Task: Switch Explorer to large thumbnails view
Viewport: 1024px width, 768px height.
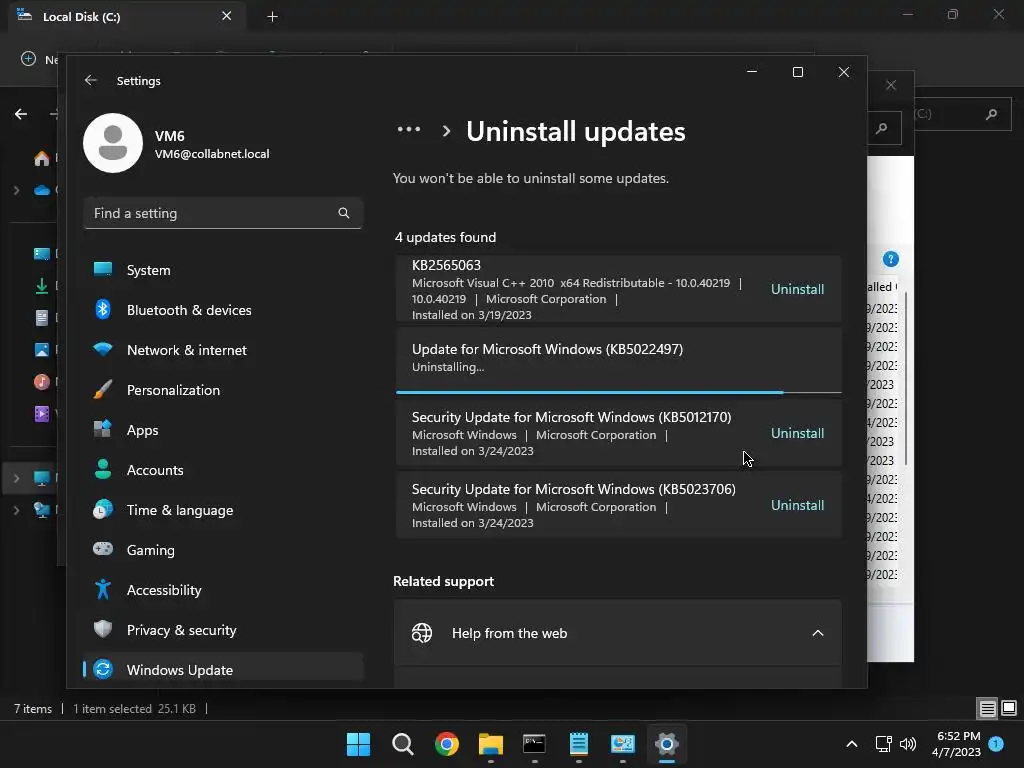Action: coord(1009,708)
